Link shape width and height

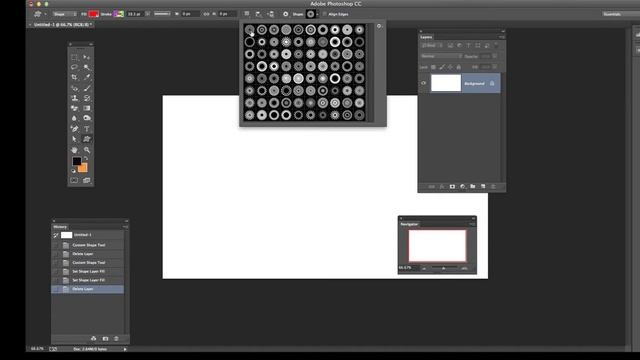pos(207,14)
